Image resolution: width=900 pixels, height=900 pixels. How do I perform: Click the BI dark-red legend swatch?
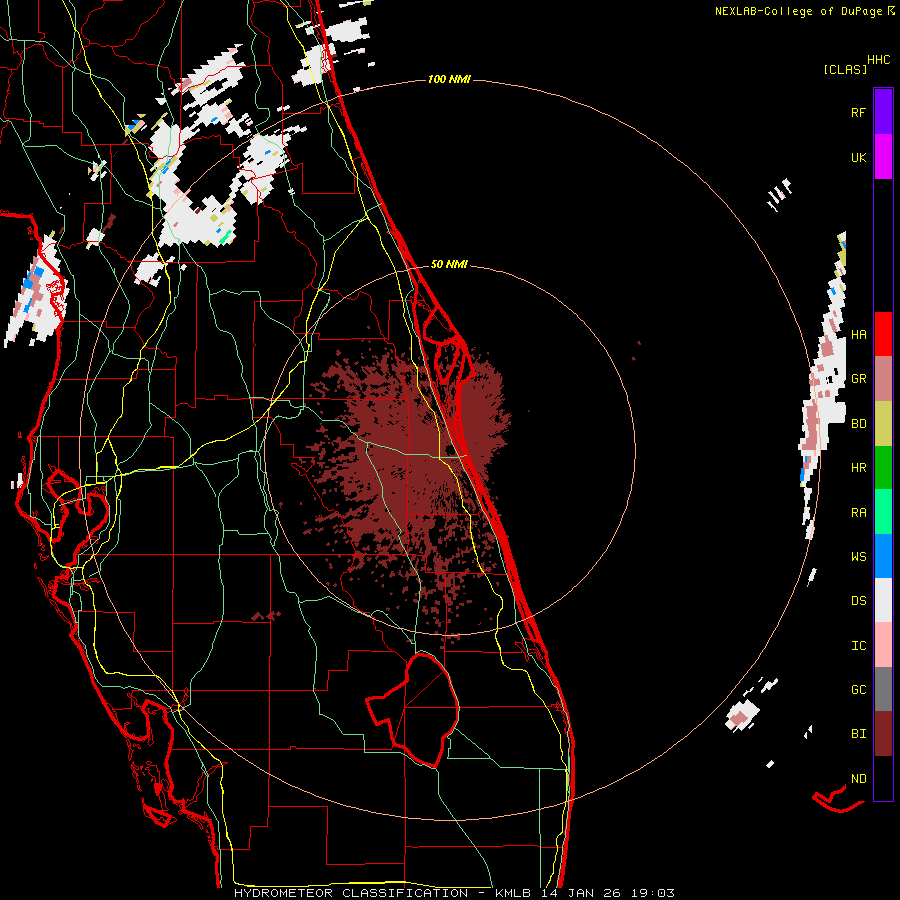pyautogui.click(x=883, y=734)
